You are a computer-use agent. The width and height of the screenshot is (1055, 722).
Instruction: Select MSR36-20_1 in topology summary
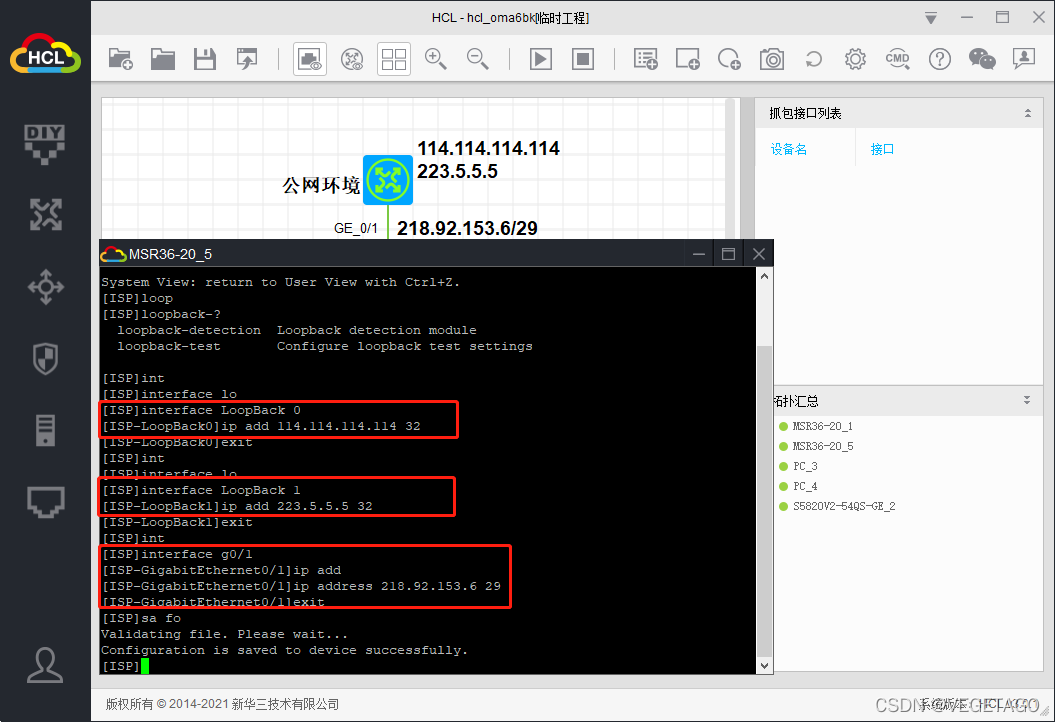tap(822, 426)
